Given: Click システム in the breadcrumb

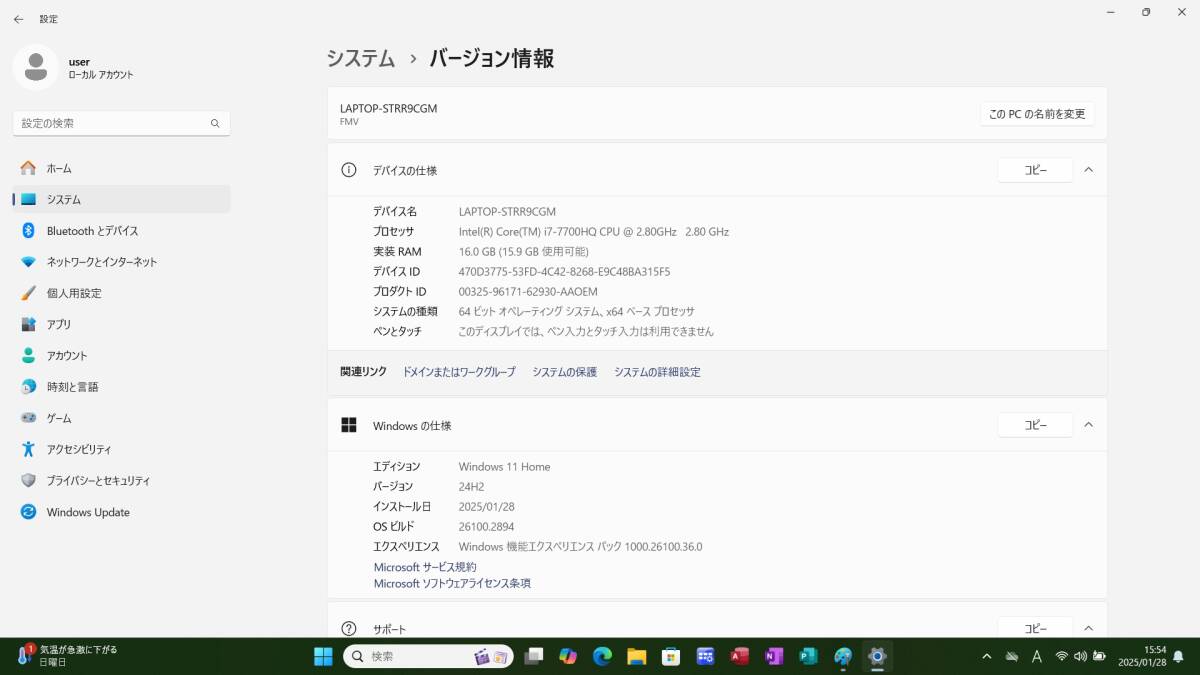Looking at the screenshot, I should (360, 58).
